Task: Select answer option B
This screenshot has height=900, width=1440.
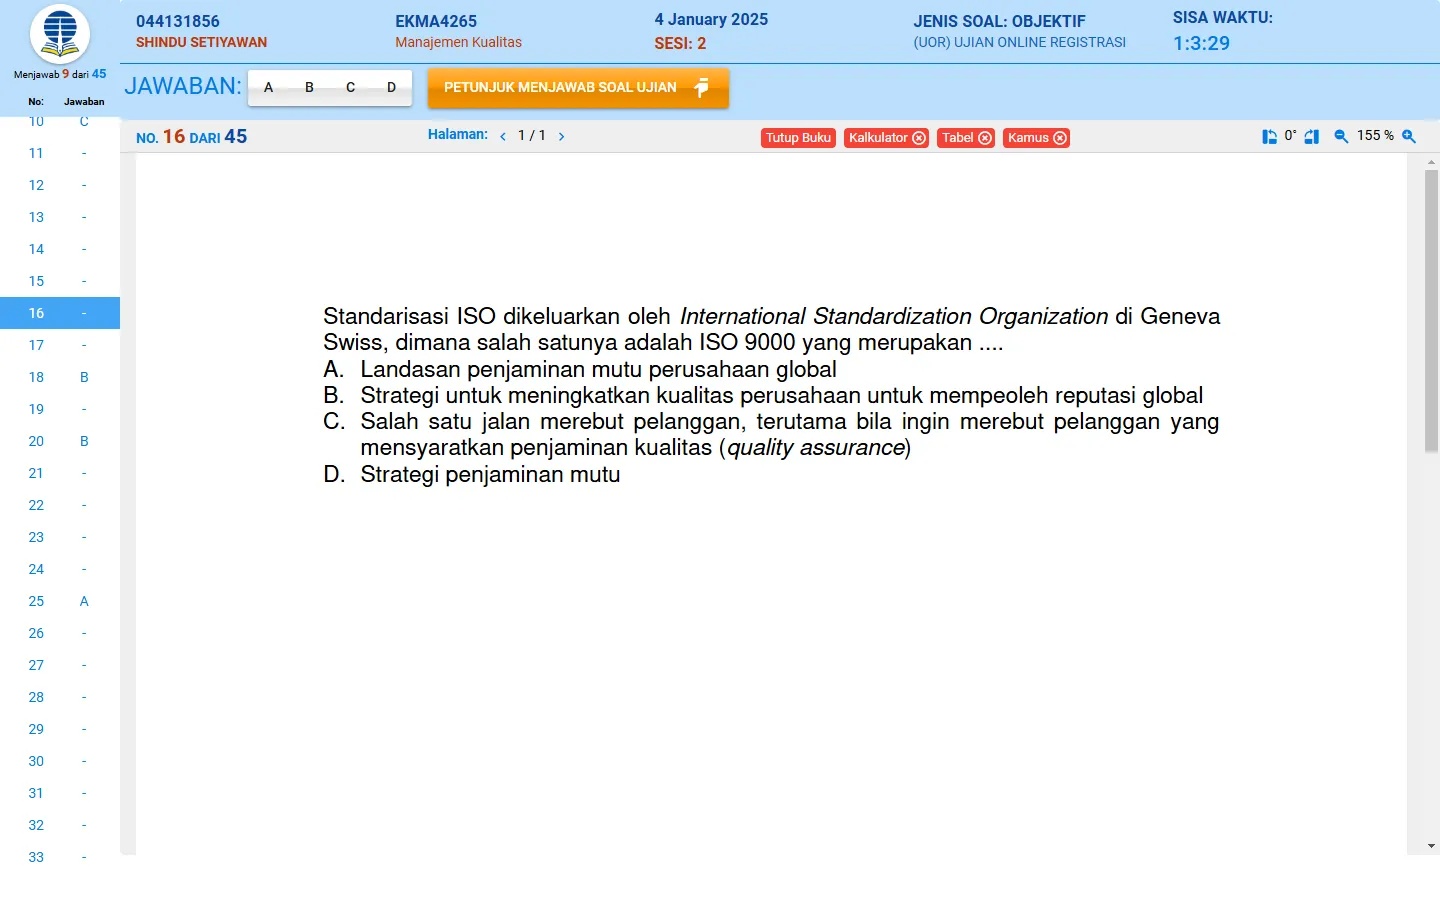Action: point(309,88)
